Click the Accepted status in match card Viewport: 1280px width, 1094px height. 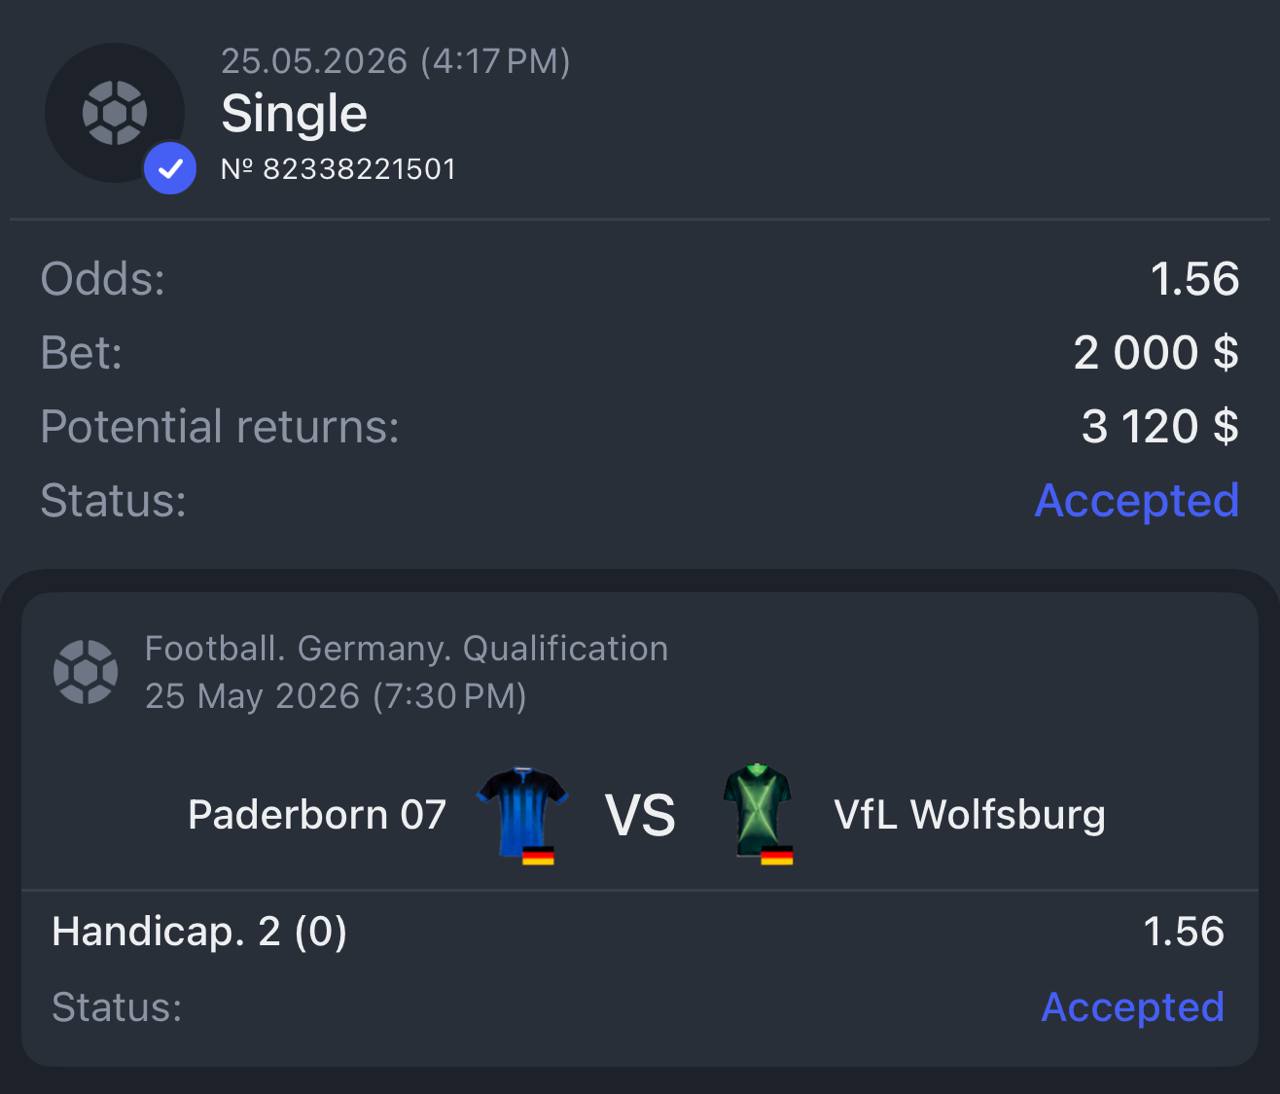pyautogui.click(x=1133, y=1007)
